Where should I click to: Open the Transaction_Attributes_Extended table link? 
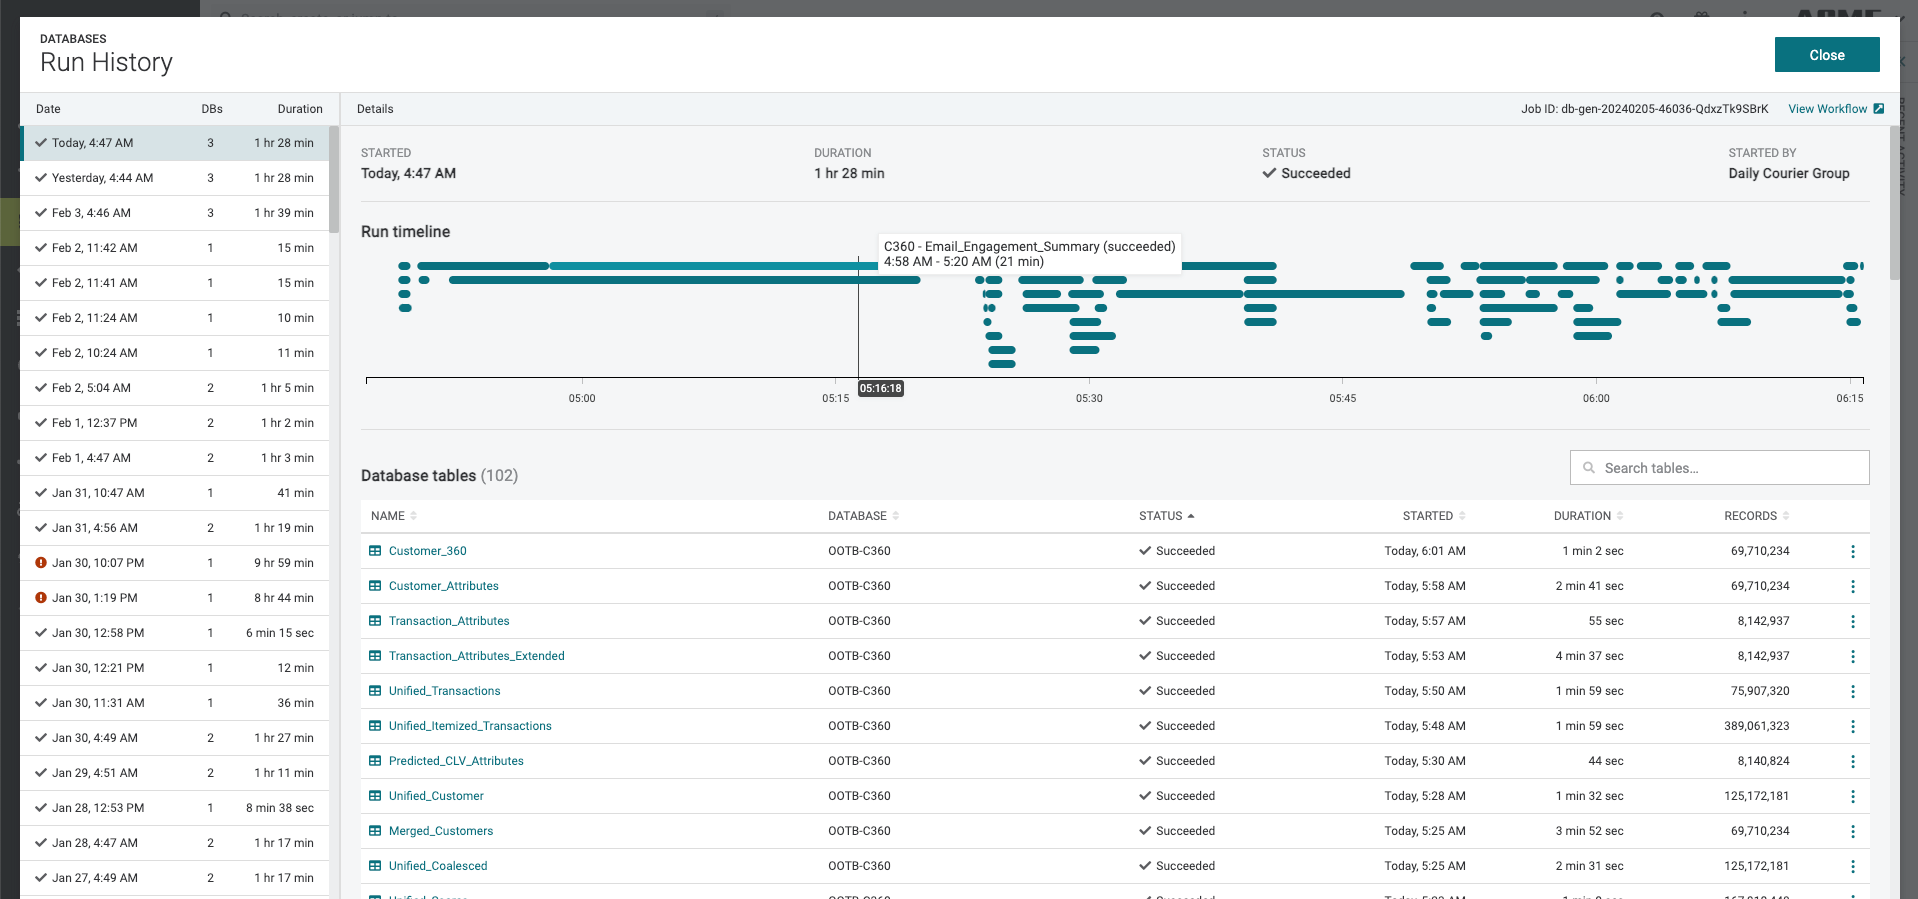tap(476, 656)
